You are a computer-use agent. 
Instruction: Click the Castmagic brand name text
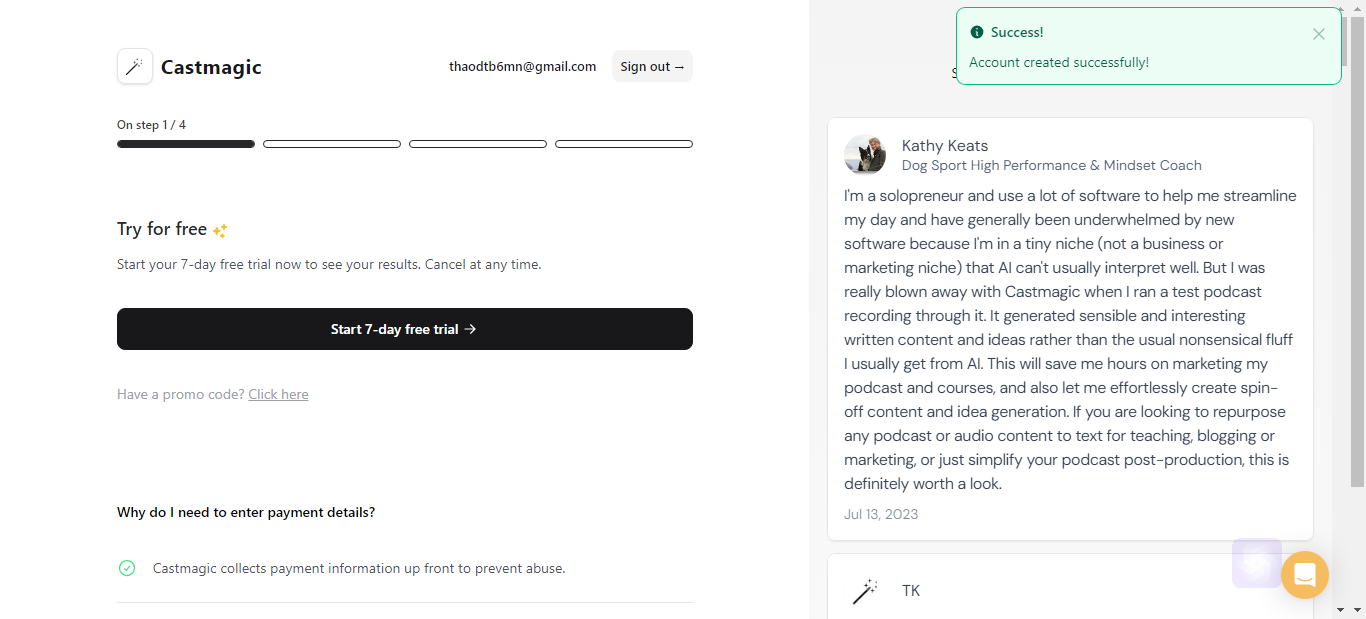[211, 67]
